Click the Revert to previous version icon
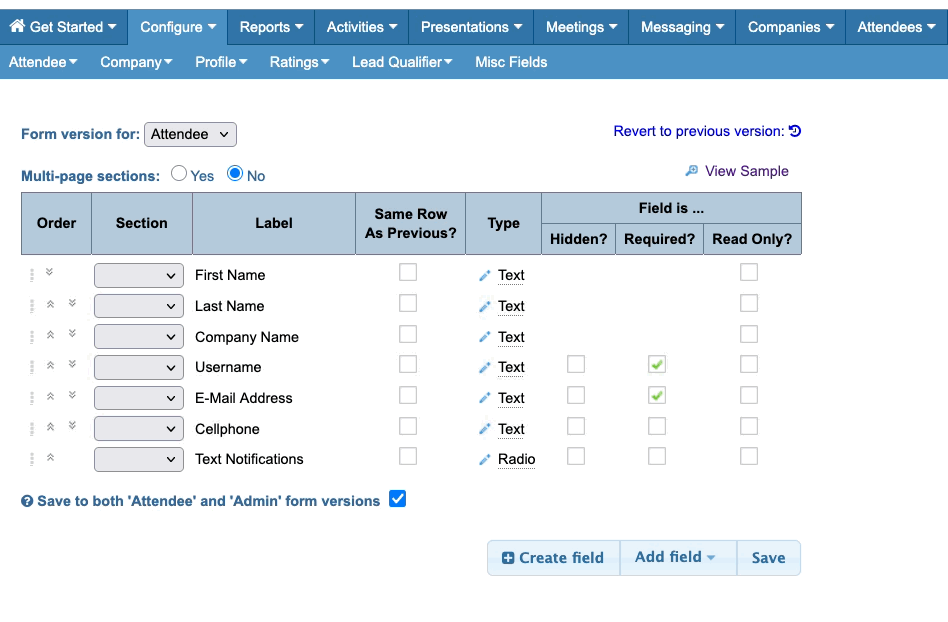This screenshot has width=948, height=622. tap(795, 131)
